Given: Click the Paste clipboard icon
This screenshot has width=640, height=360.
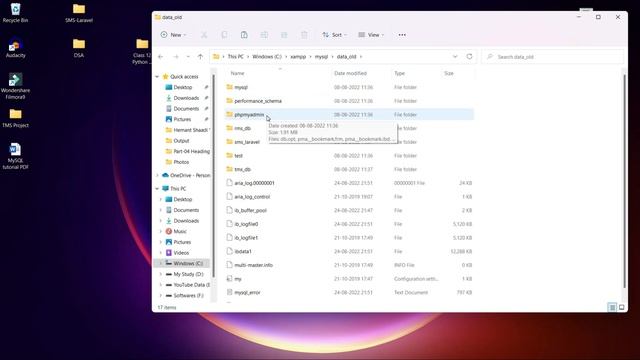Looking at the screenshot, I should click(x=244, y=35).
